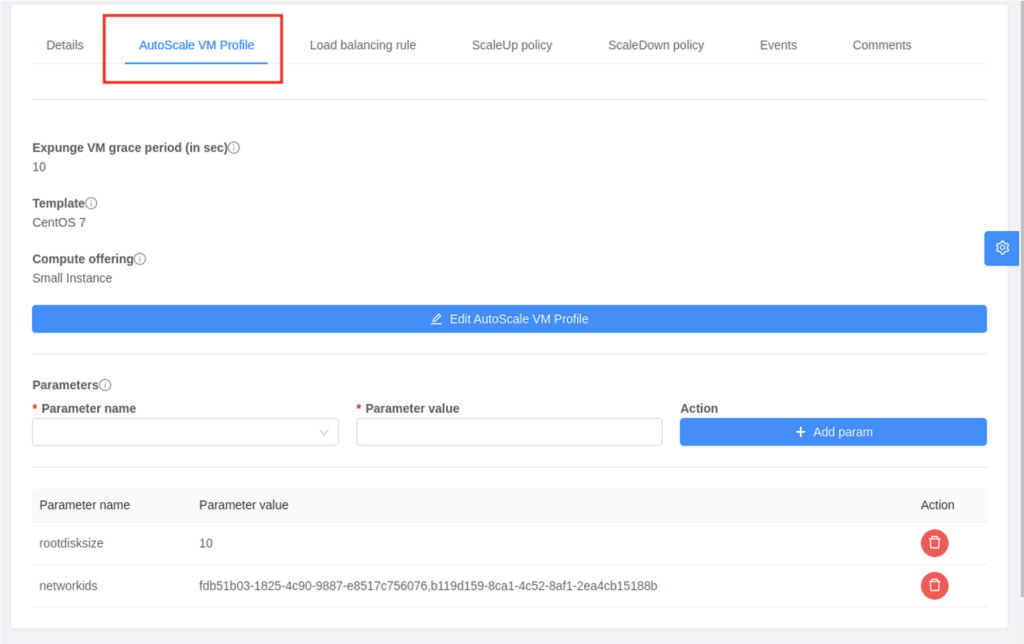Click inside the Parameter value field

509,431
